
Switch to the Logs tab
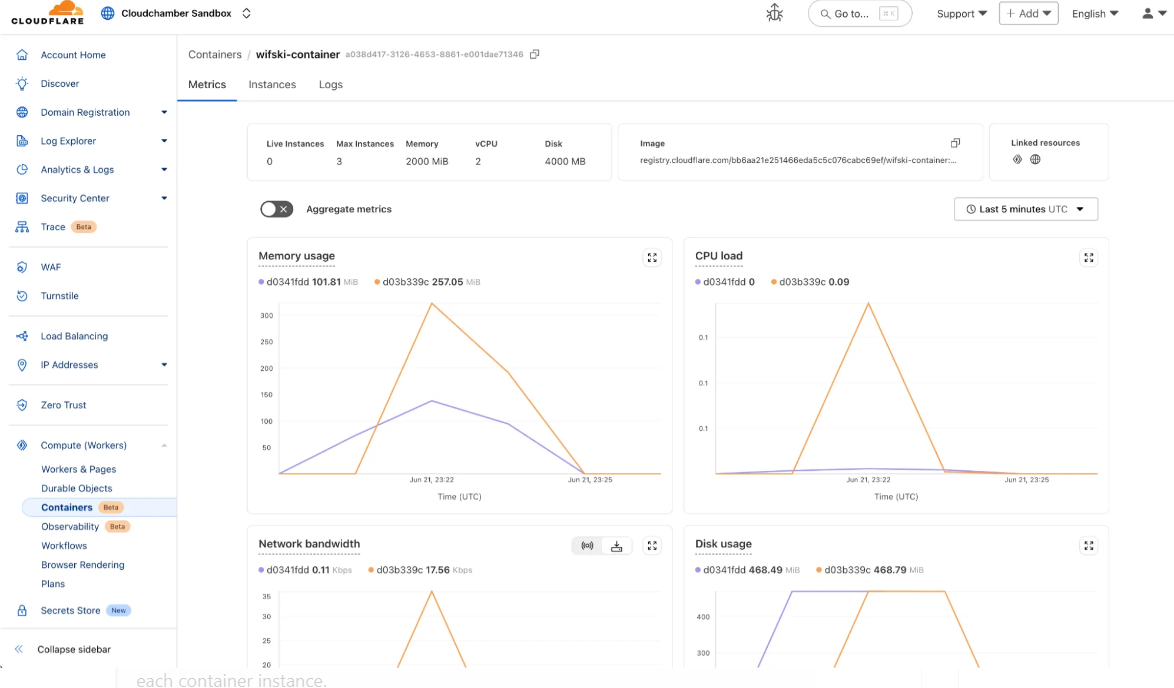[330, 85]
